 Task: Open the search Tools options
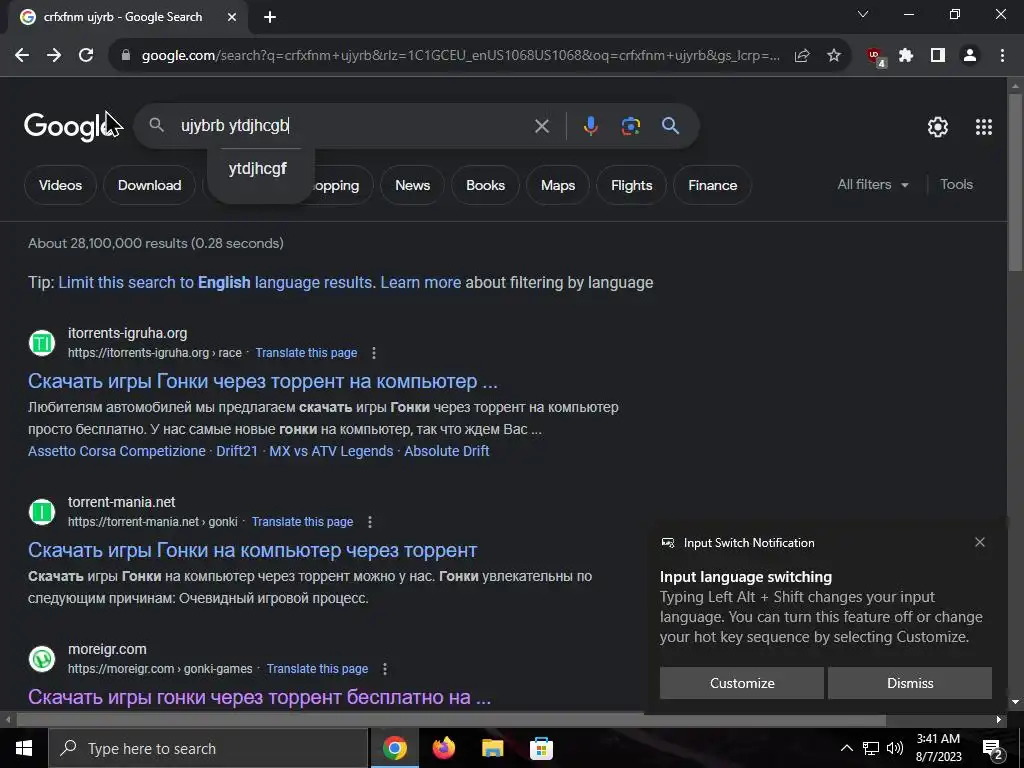[957, 185]
